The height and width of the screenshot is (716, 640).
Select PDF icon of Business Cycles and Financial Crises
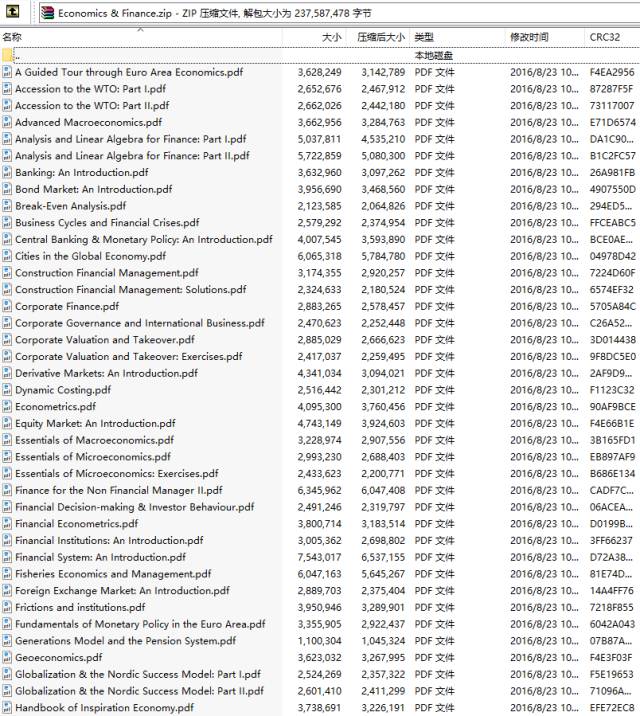[7, 222]
